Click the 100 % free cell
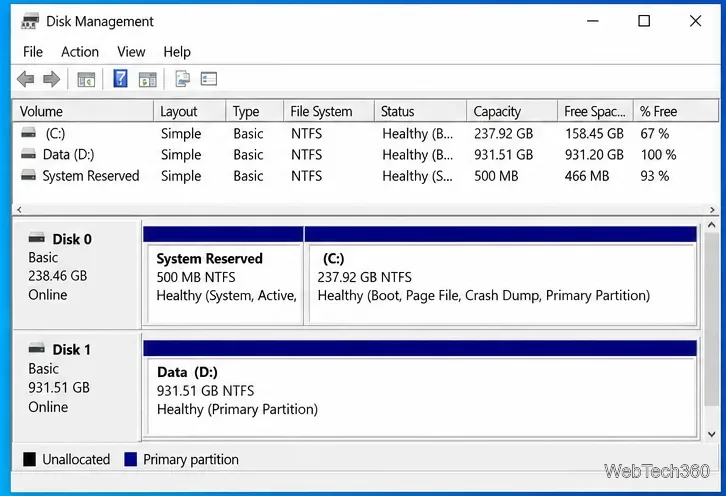Image resolution: width=726 pixels, height=496 pixels. (x=658, y=155)
